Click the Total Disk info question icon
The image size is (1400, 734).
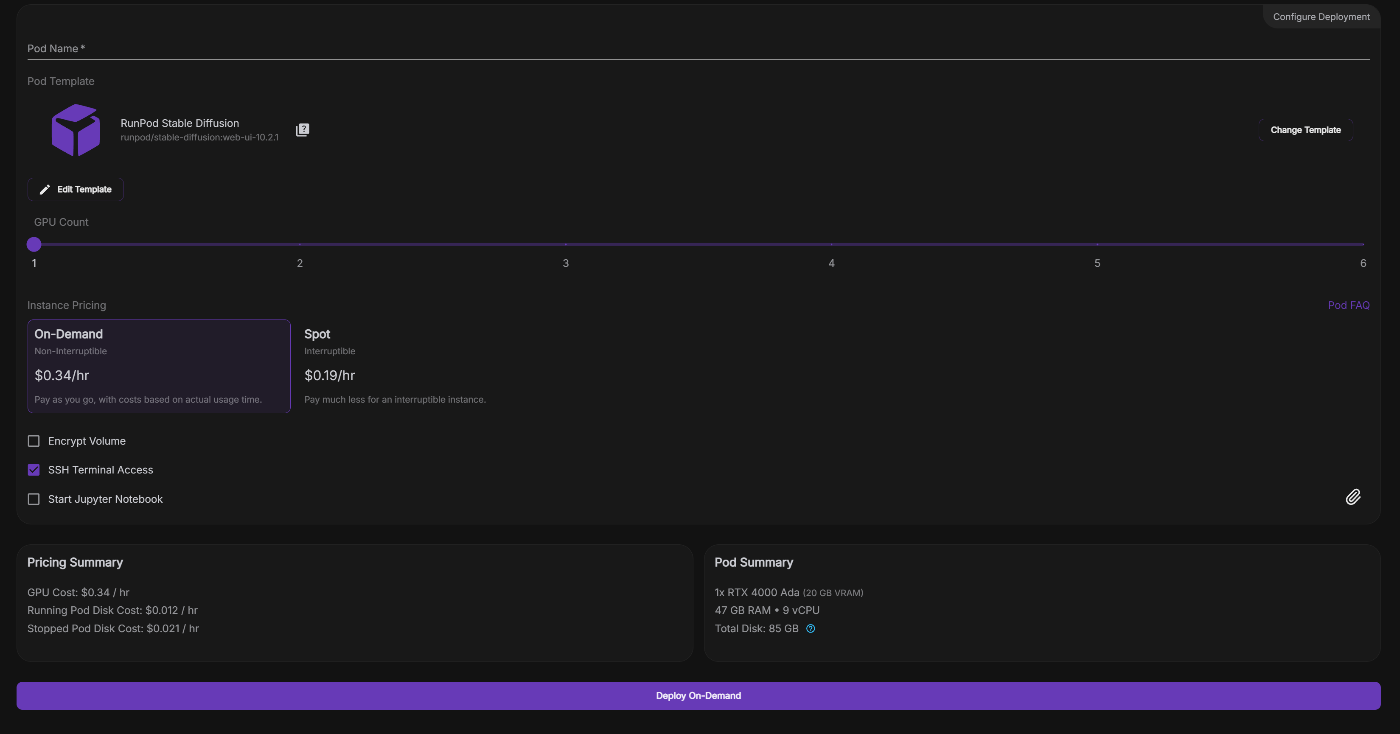click(811, 629)
